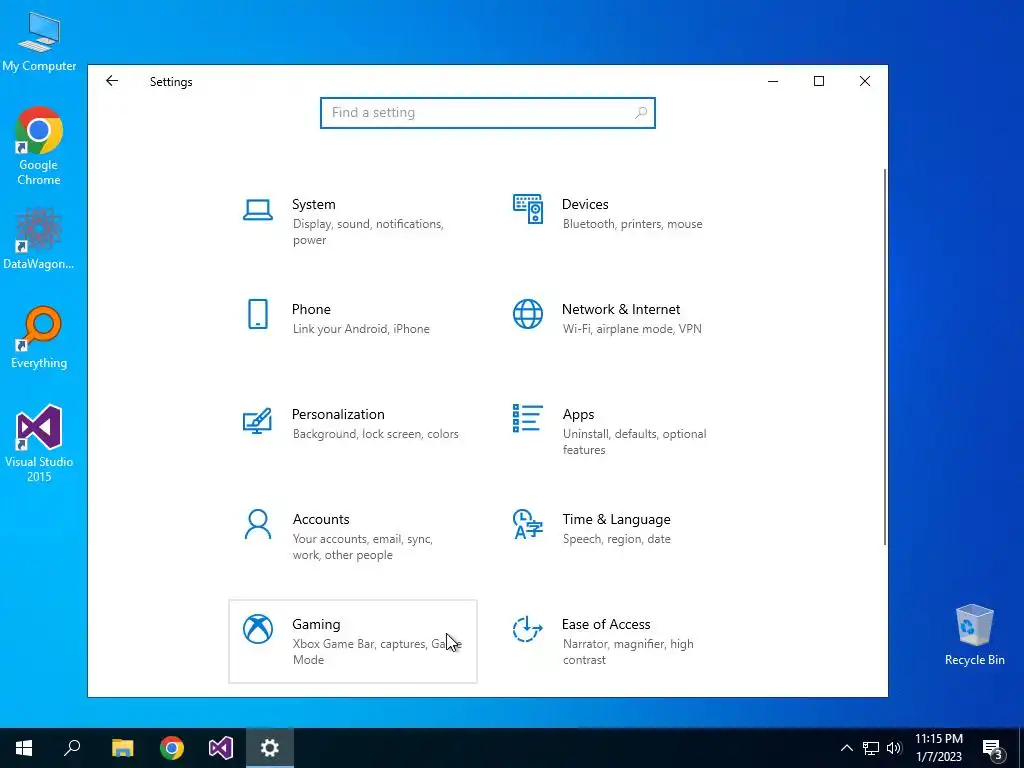
Task: Click the Accounts person icon
Action: (x=258, y=524)
